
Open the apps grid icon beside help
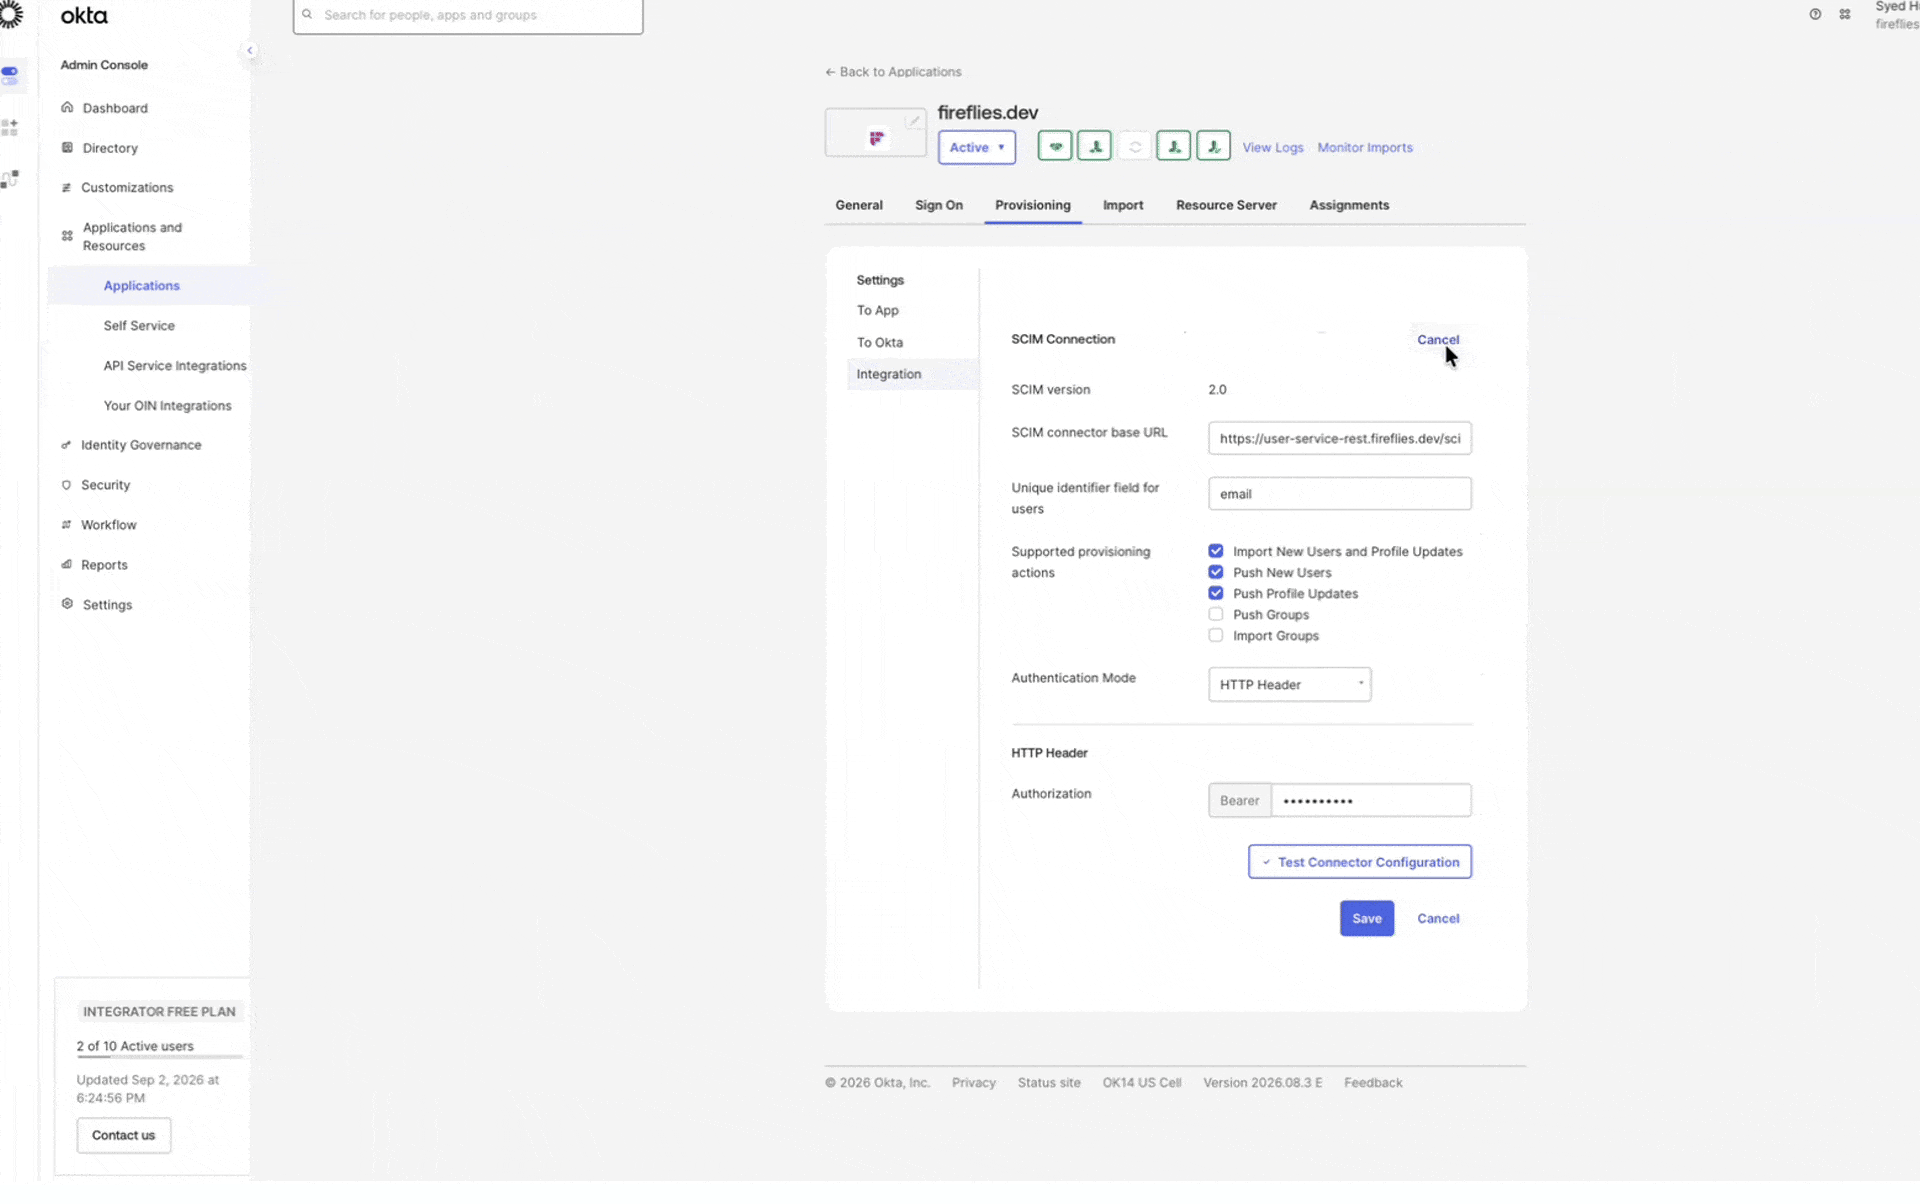coord(1845,14)
